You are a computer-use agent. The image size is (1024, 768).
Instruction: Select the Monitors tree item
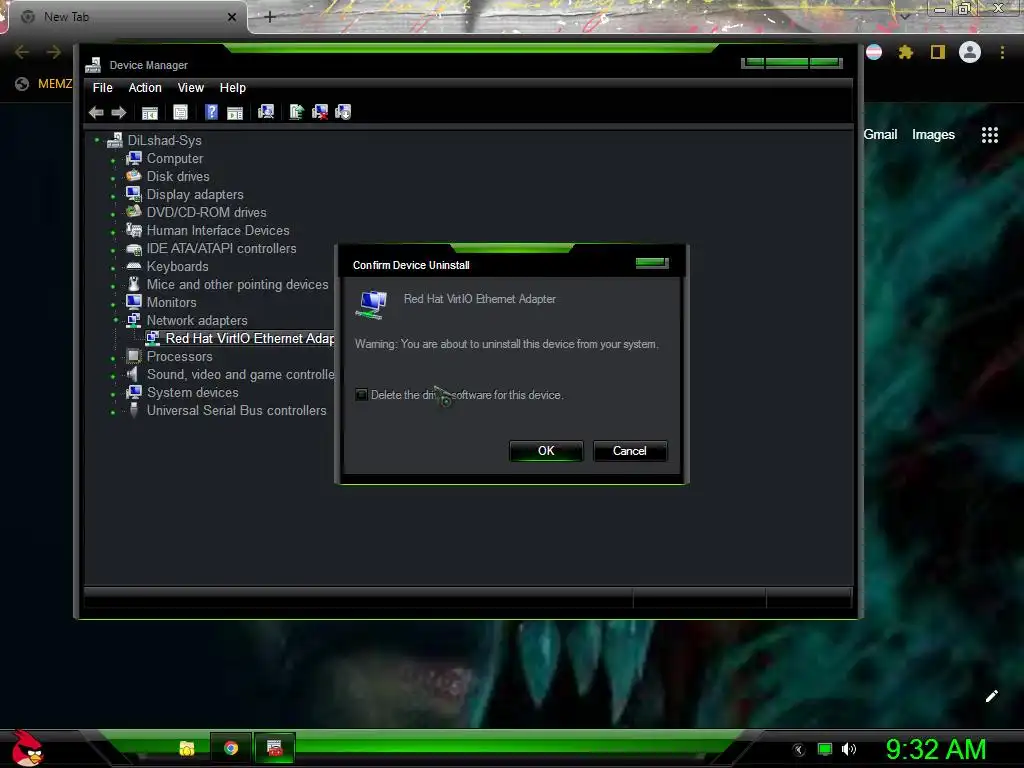[x=171, y=302]
